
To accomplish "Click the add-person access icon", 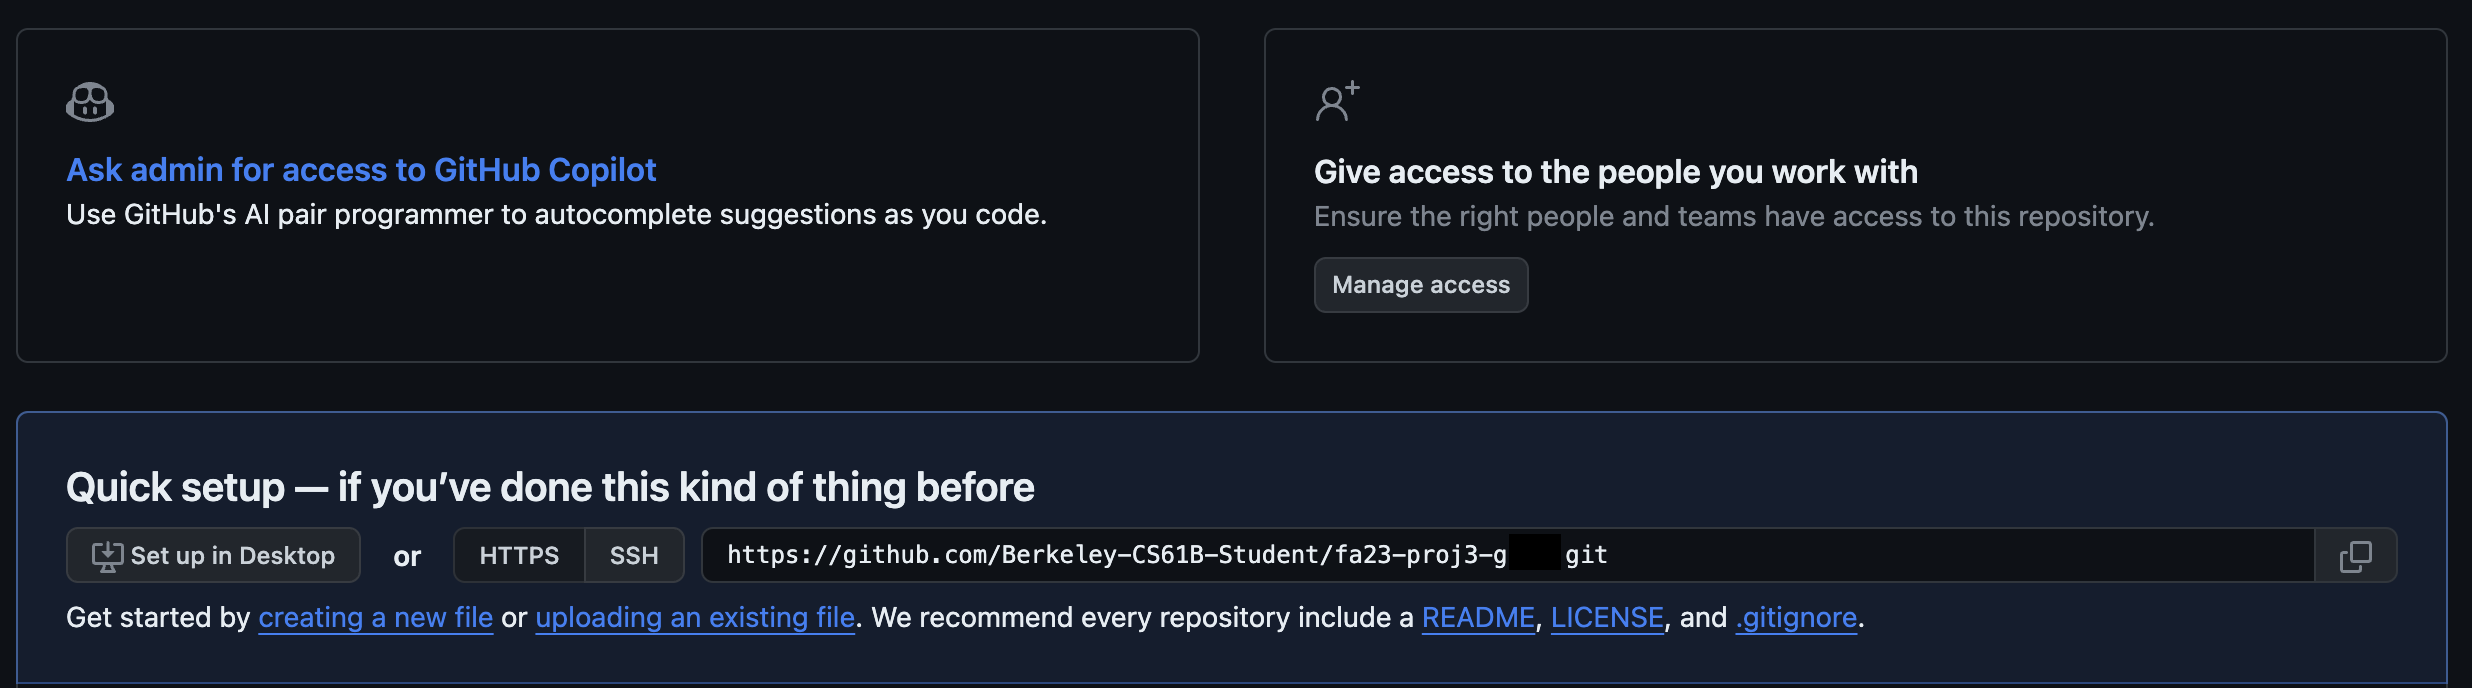I will [1337, 101].
